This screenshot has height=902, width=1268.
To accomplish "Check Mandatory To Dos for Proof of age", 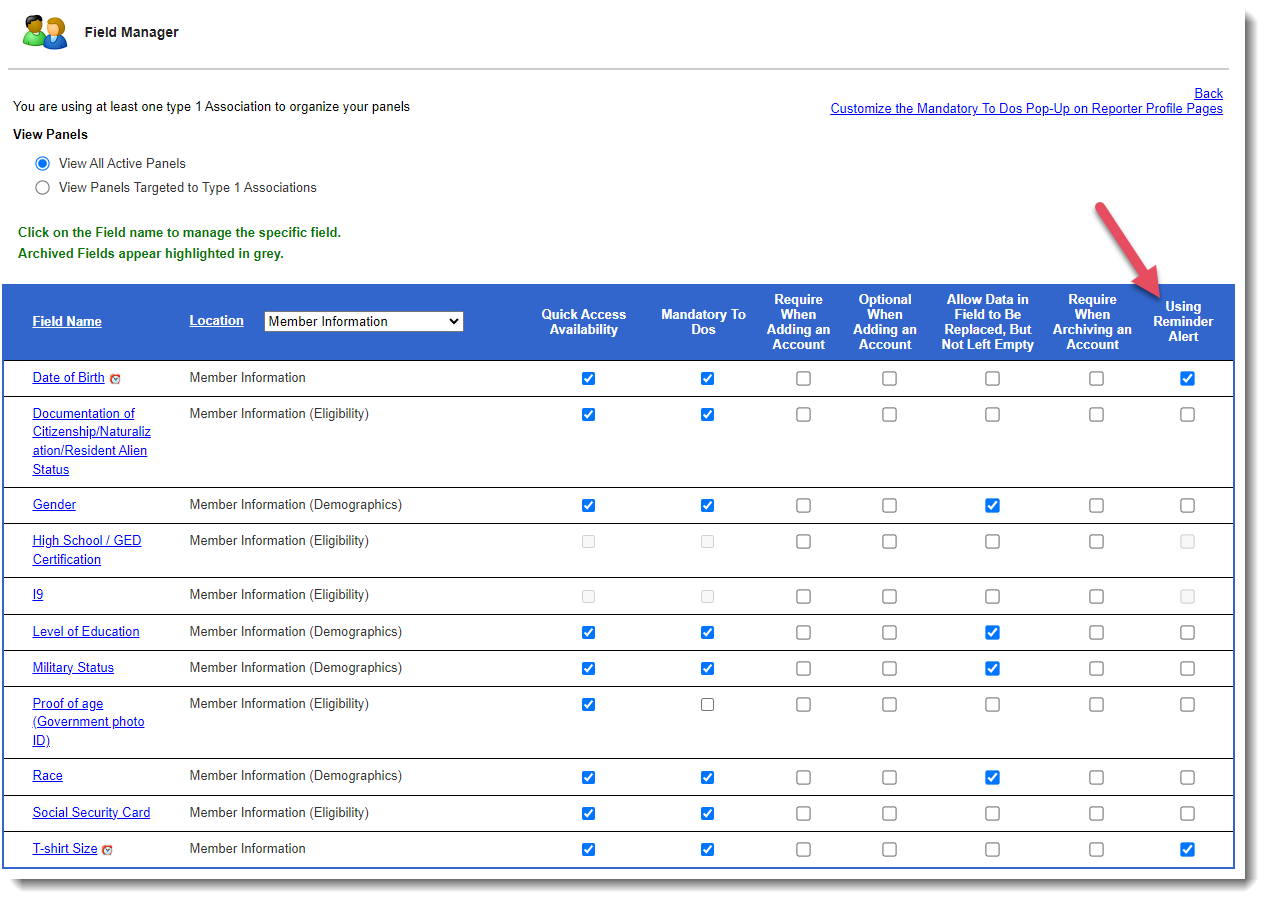I will click(707, 705).
